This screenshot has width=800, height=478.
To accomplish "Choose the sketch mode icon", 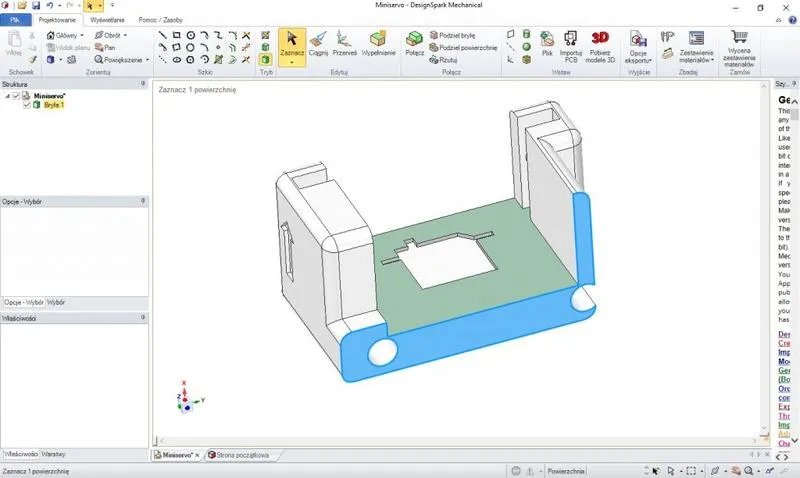I will 265,35.
